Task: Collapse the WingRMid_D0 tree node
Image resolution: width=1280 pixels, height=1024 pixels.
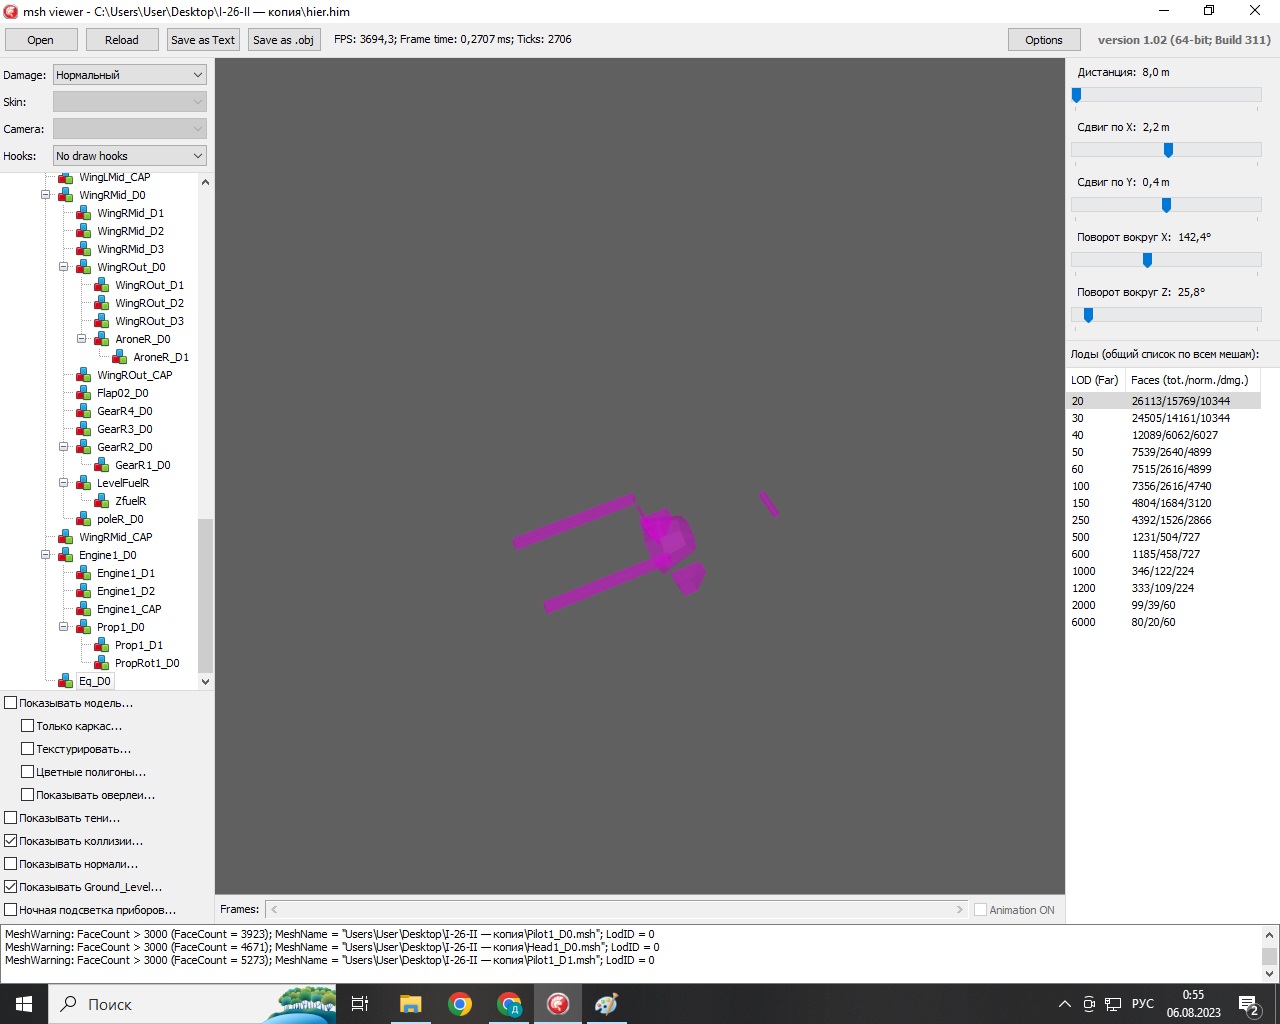Action: click(x=46, y=195)
